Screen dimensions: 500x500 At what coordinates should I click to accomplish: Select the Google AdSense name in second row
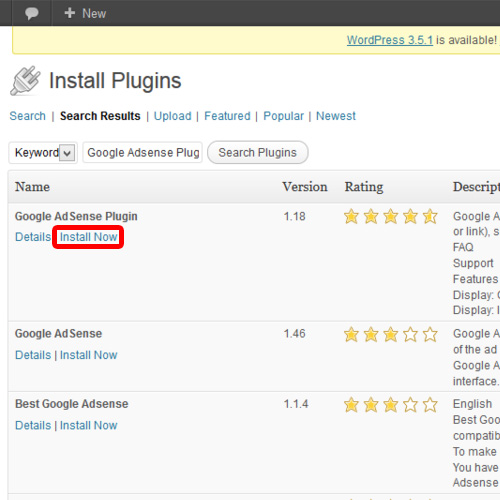click(58, 334)
